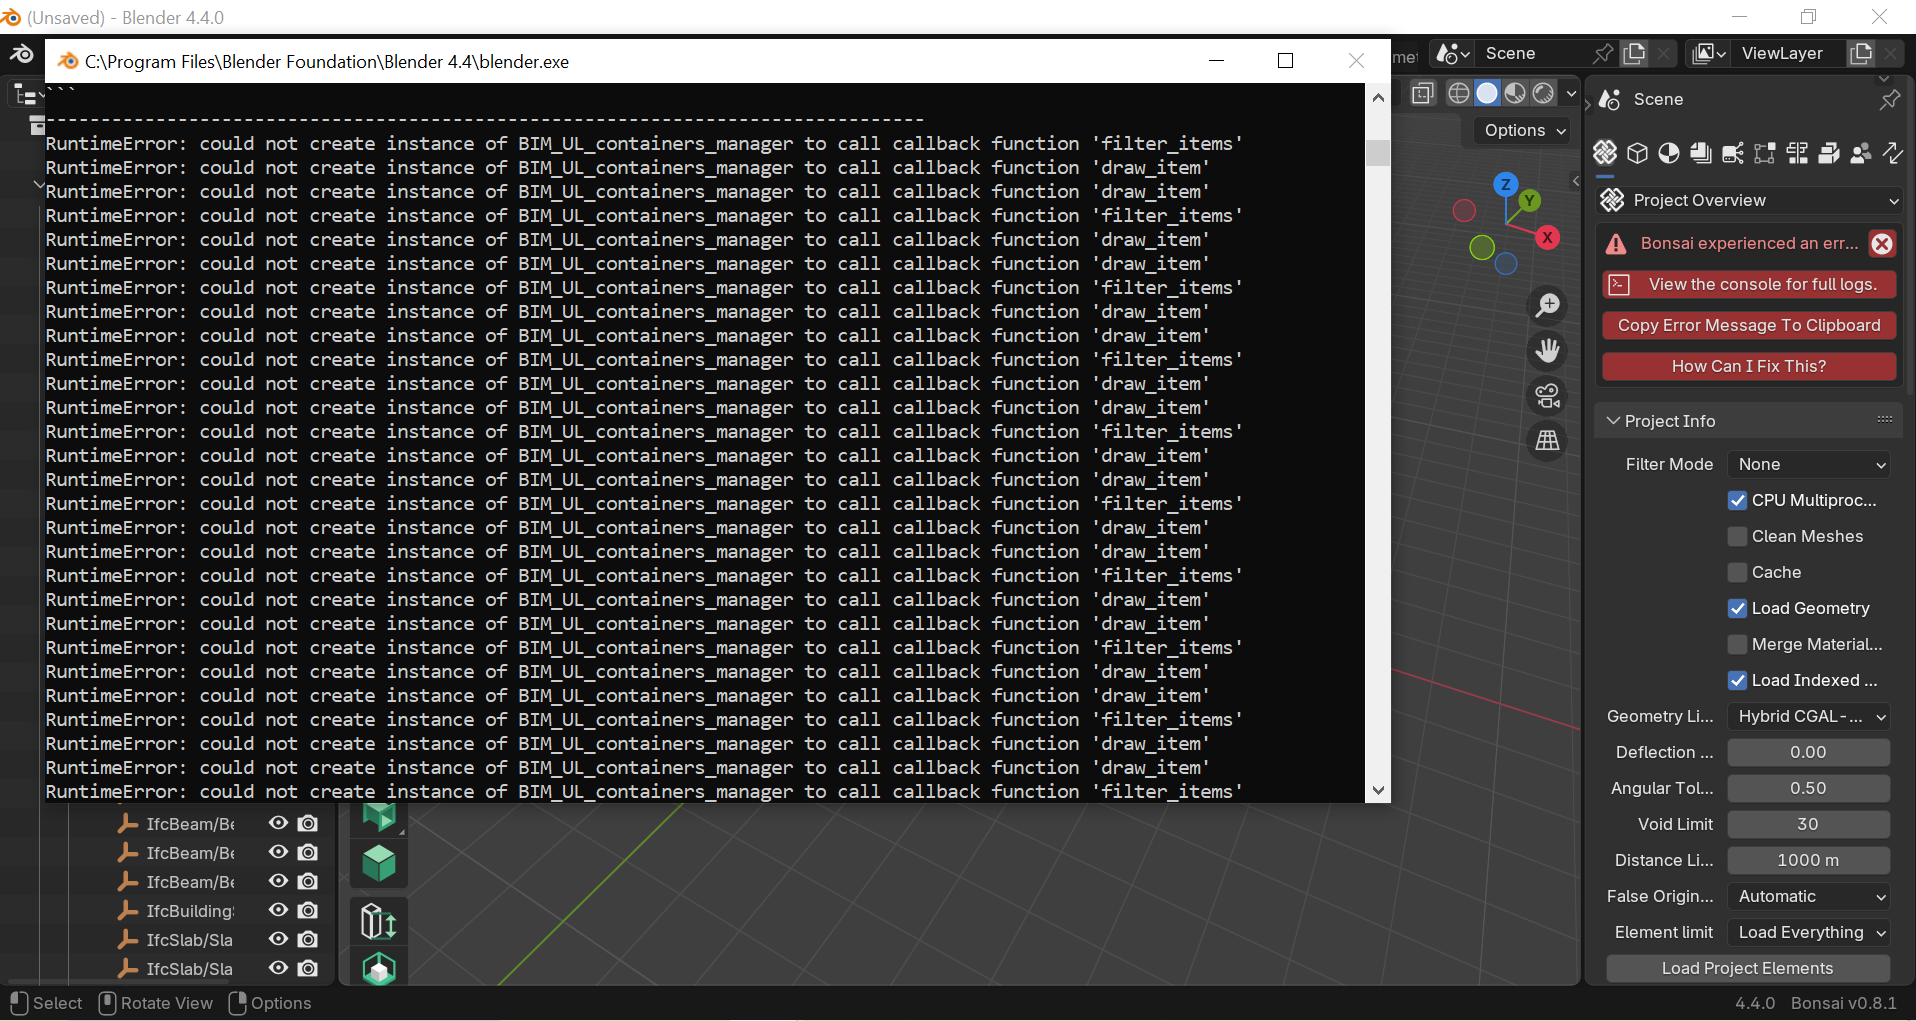Add new view layer icon
Image resolution: width=1916 pixels, height=1021 pixels.
click(1861, 53)
